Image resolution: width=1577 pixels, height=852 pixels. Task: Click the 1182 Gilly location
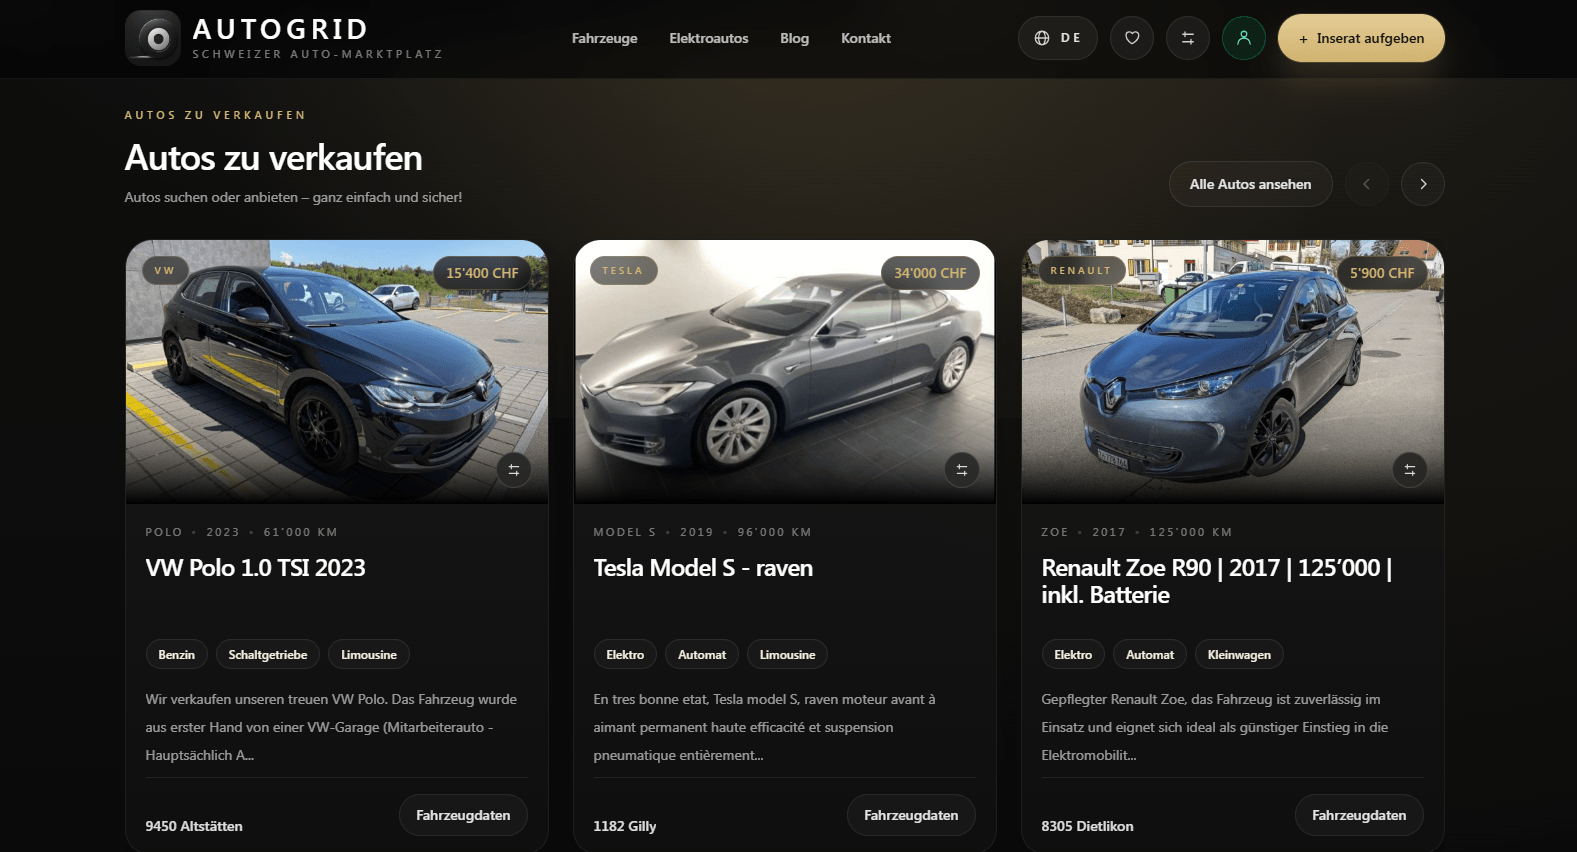pos(625,826)
